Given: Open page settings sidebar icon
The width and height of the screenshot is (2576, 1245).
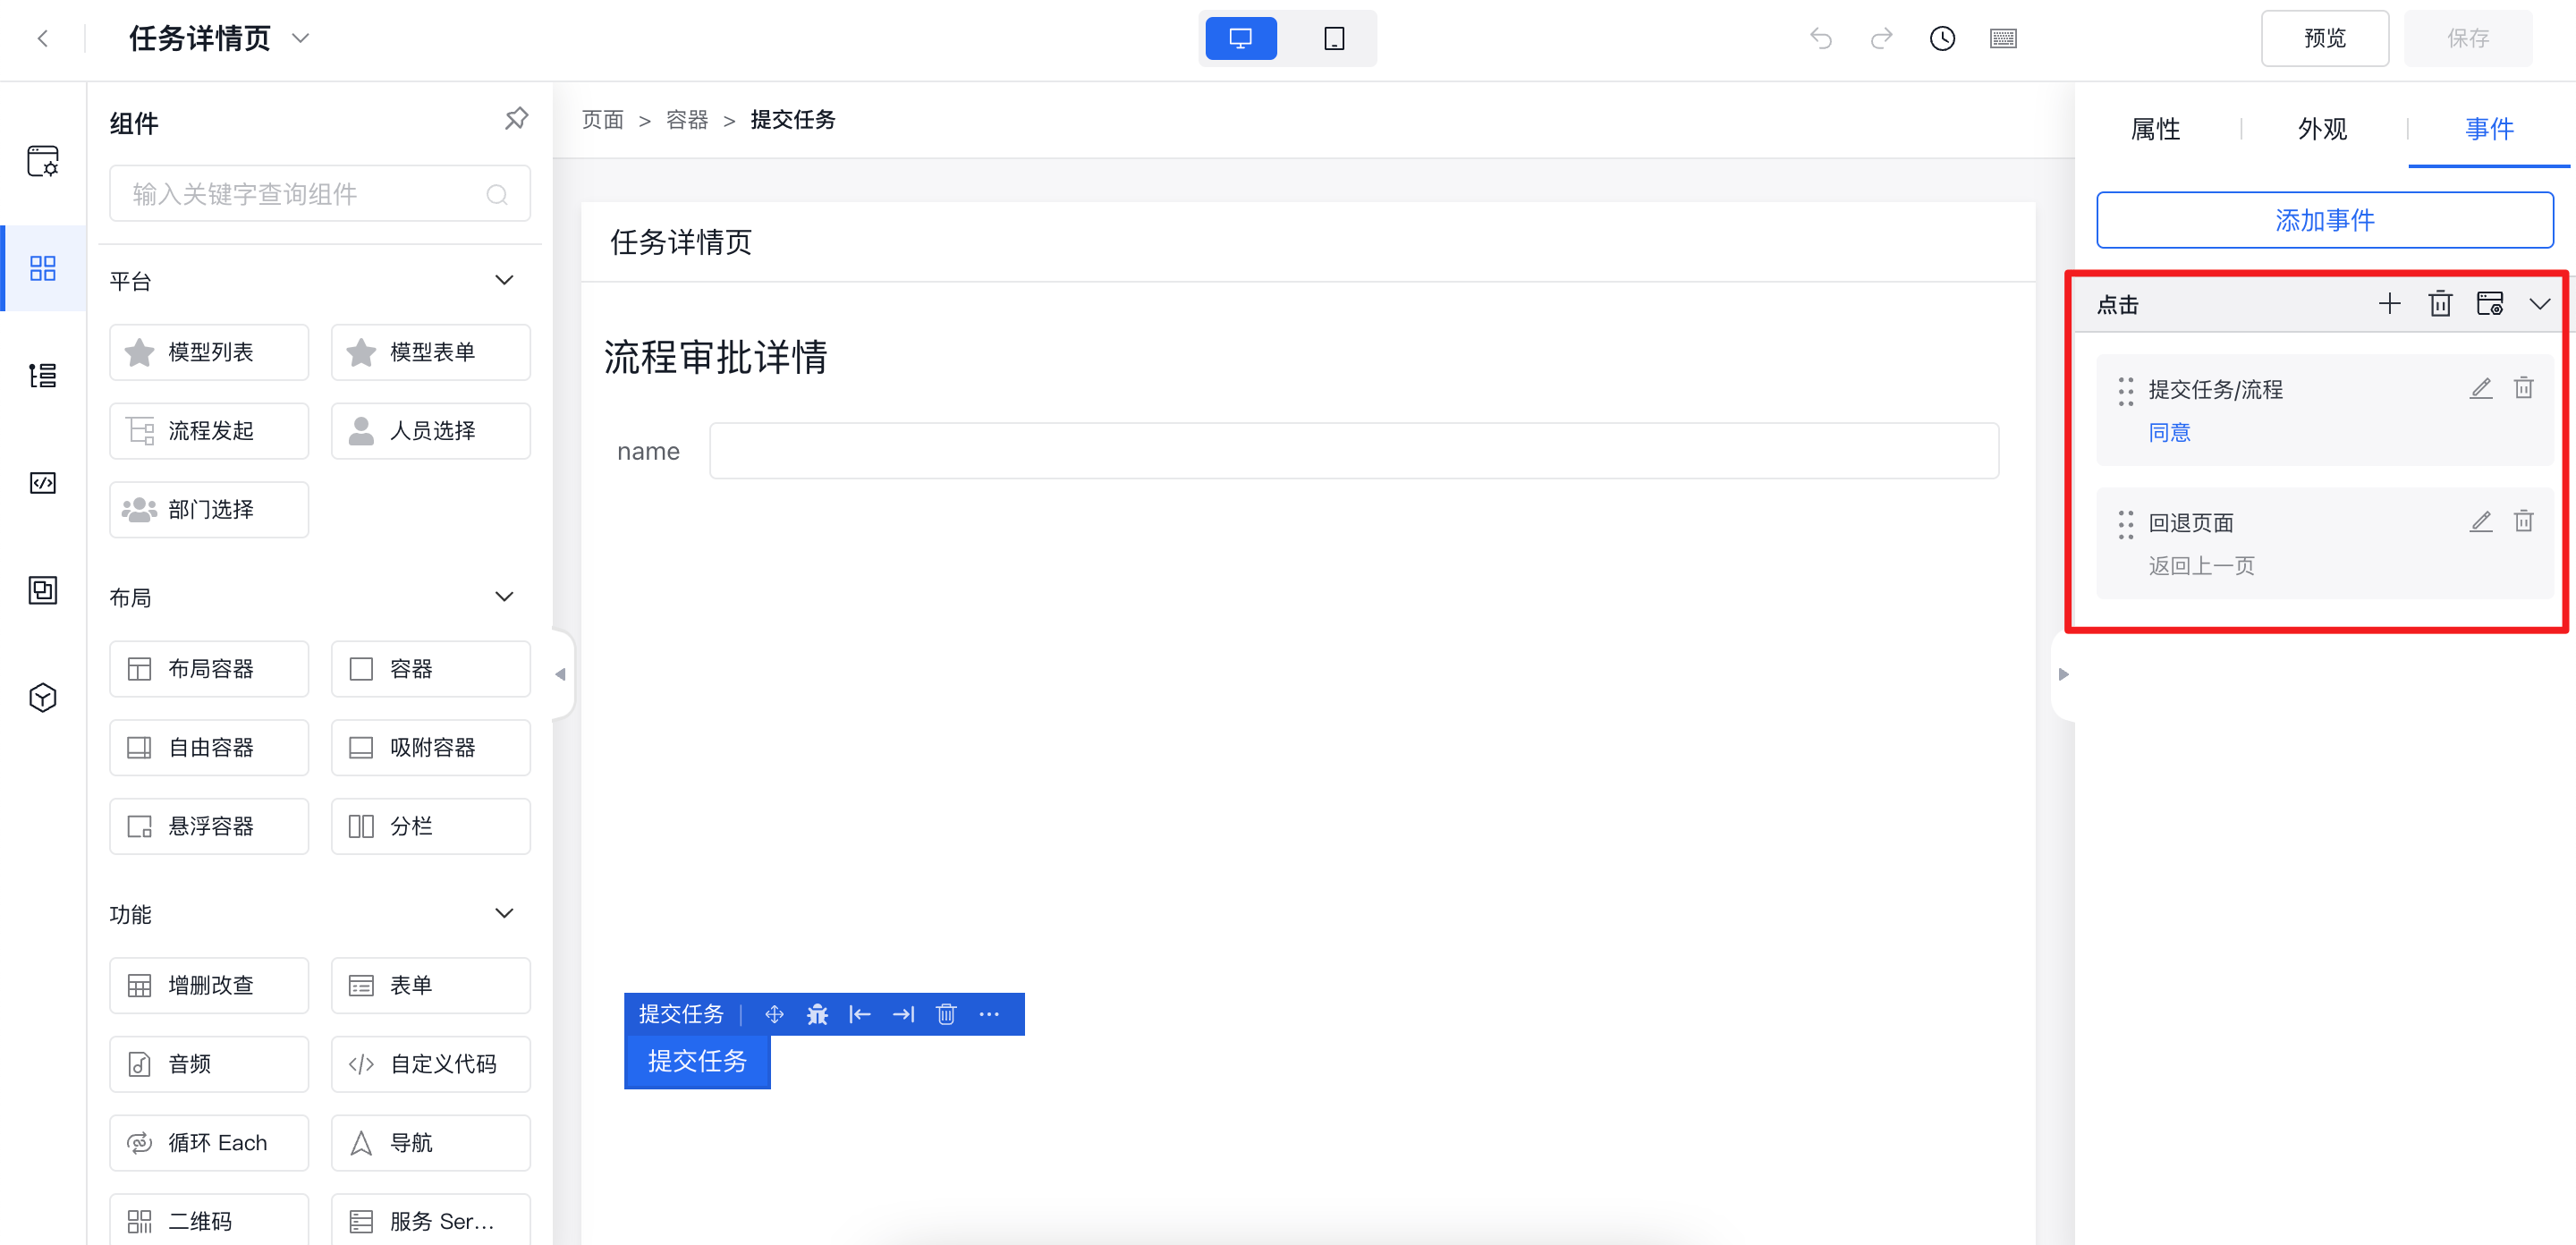Looking at the screenshot, I should [x=43, y=161].
